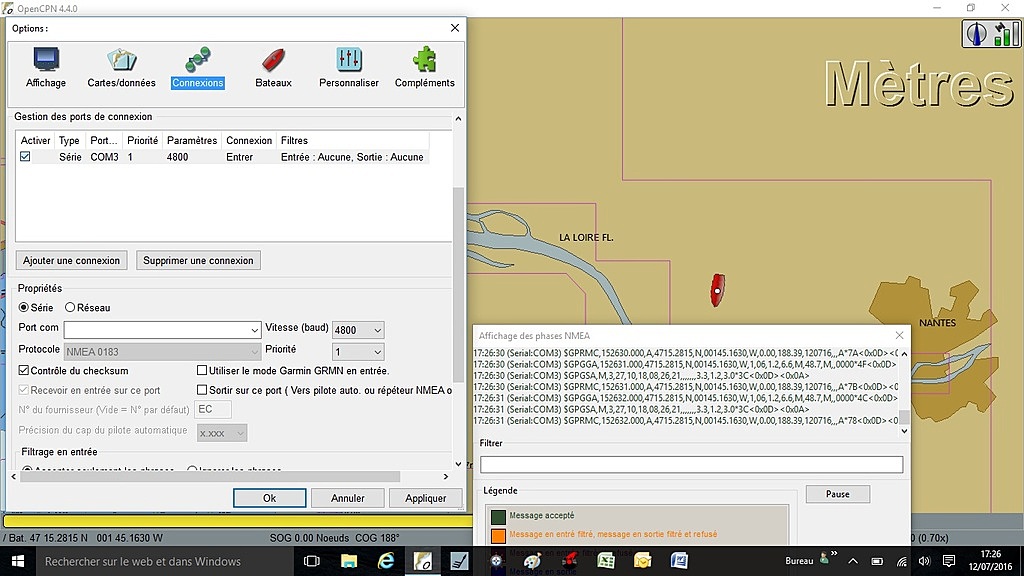The image size is (1024, 576).
Task: Click the red own-ship boat on the chart
Action: tap(717, 290)
